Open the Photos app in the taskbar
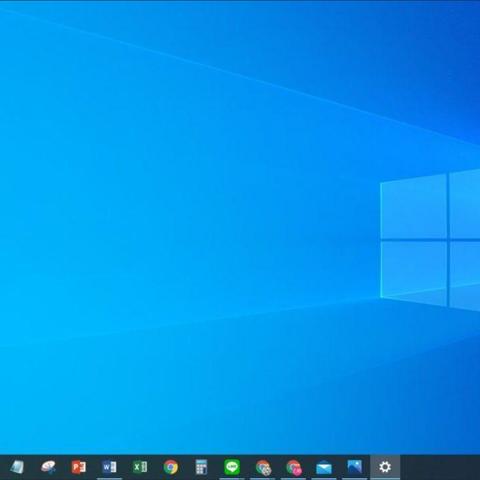 [355, 467]
